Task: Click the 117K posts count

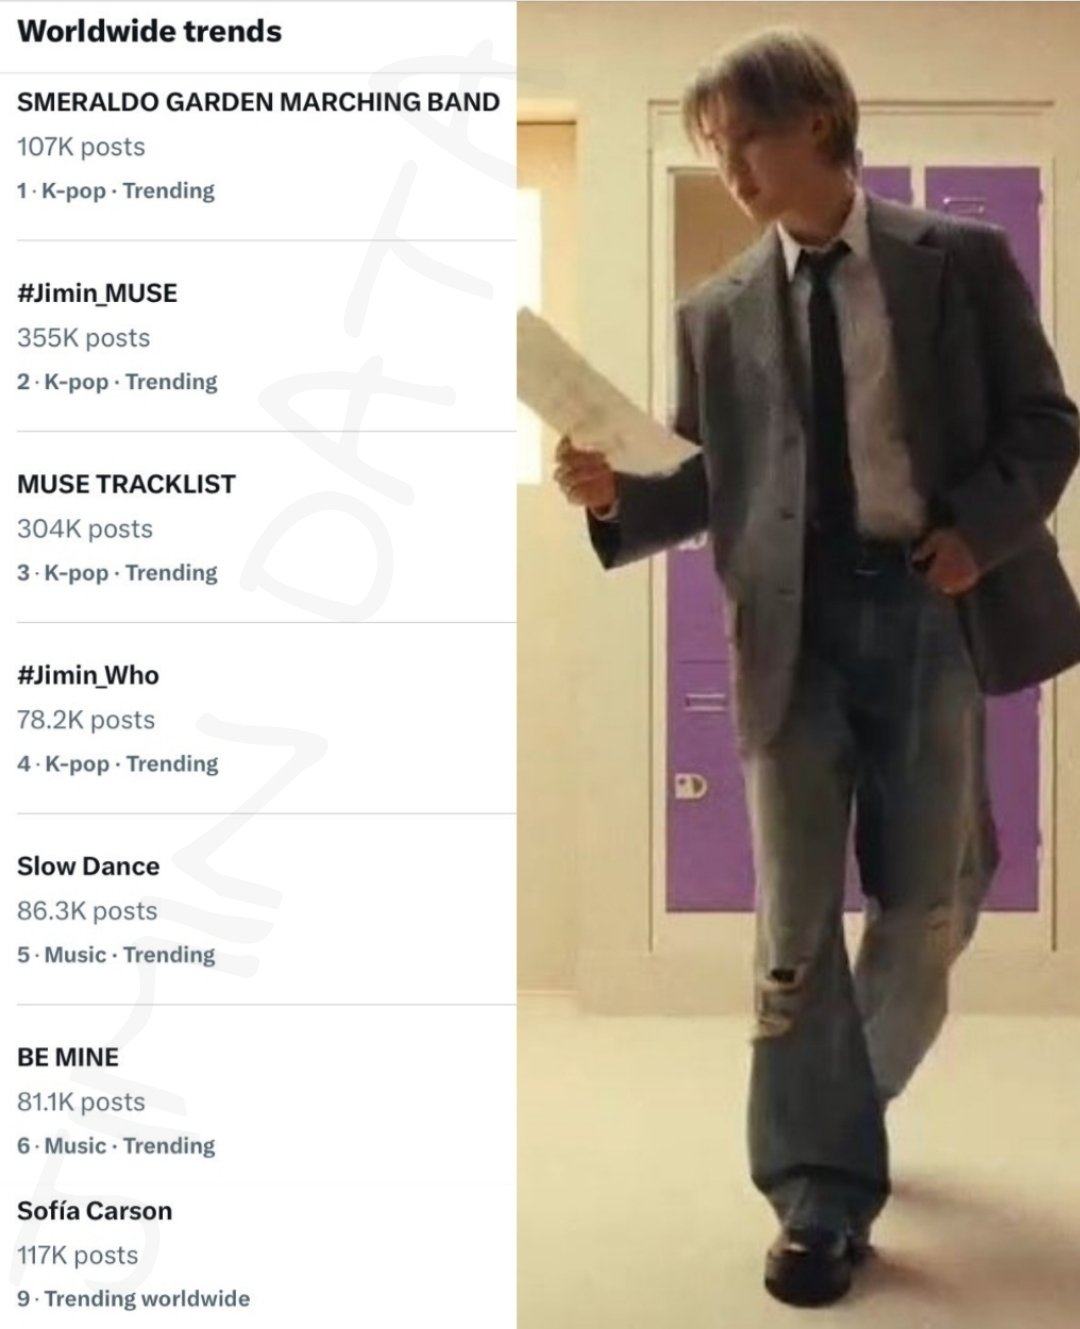Action: point(77,1255)
